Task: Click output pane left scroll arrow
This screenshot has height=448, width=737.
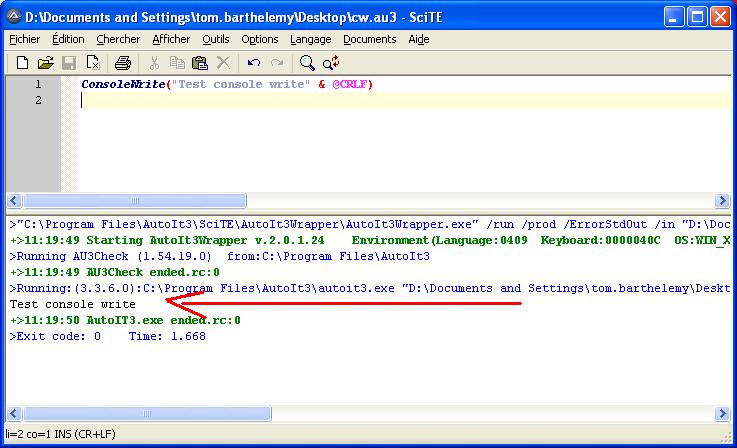Action: (x=14, y=414)
